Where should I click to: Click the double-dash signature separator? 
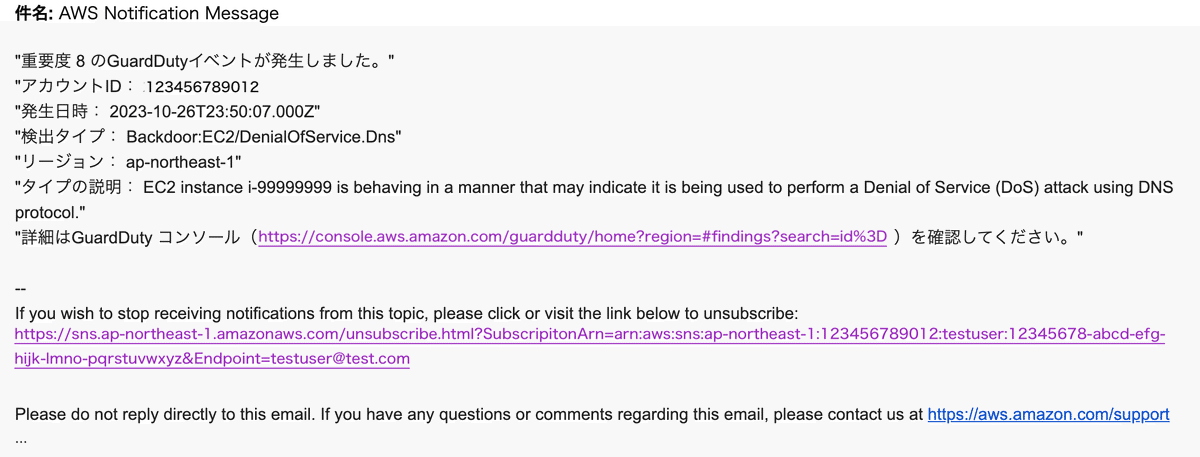point(21,290)
